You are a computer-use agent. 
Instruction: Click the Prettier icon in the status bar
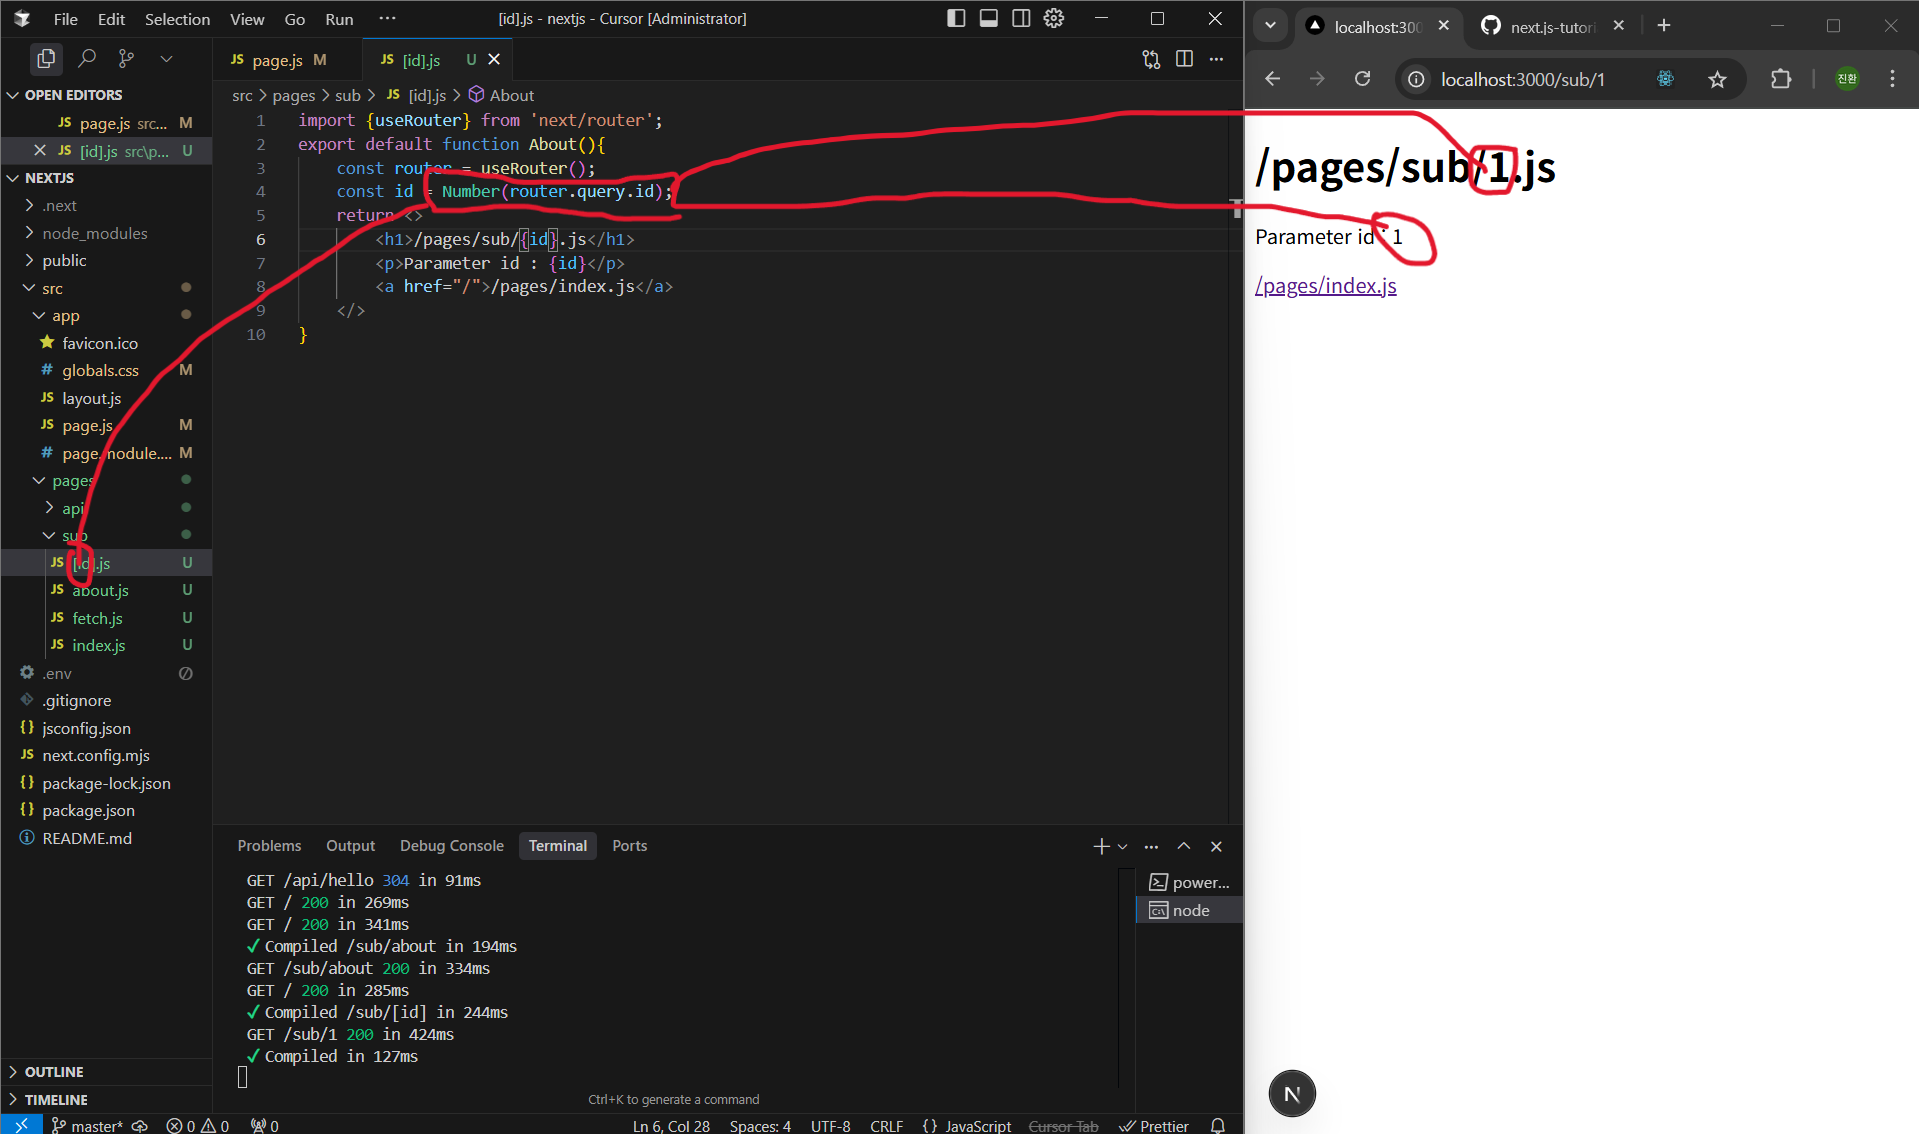(x=1154, y=1125)
